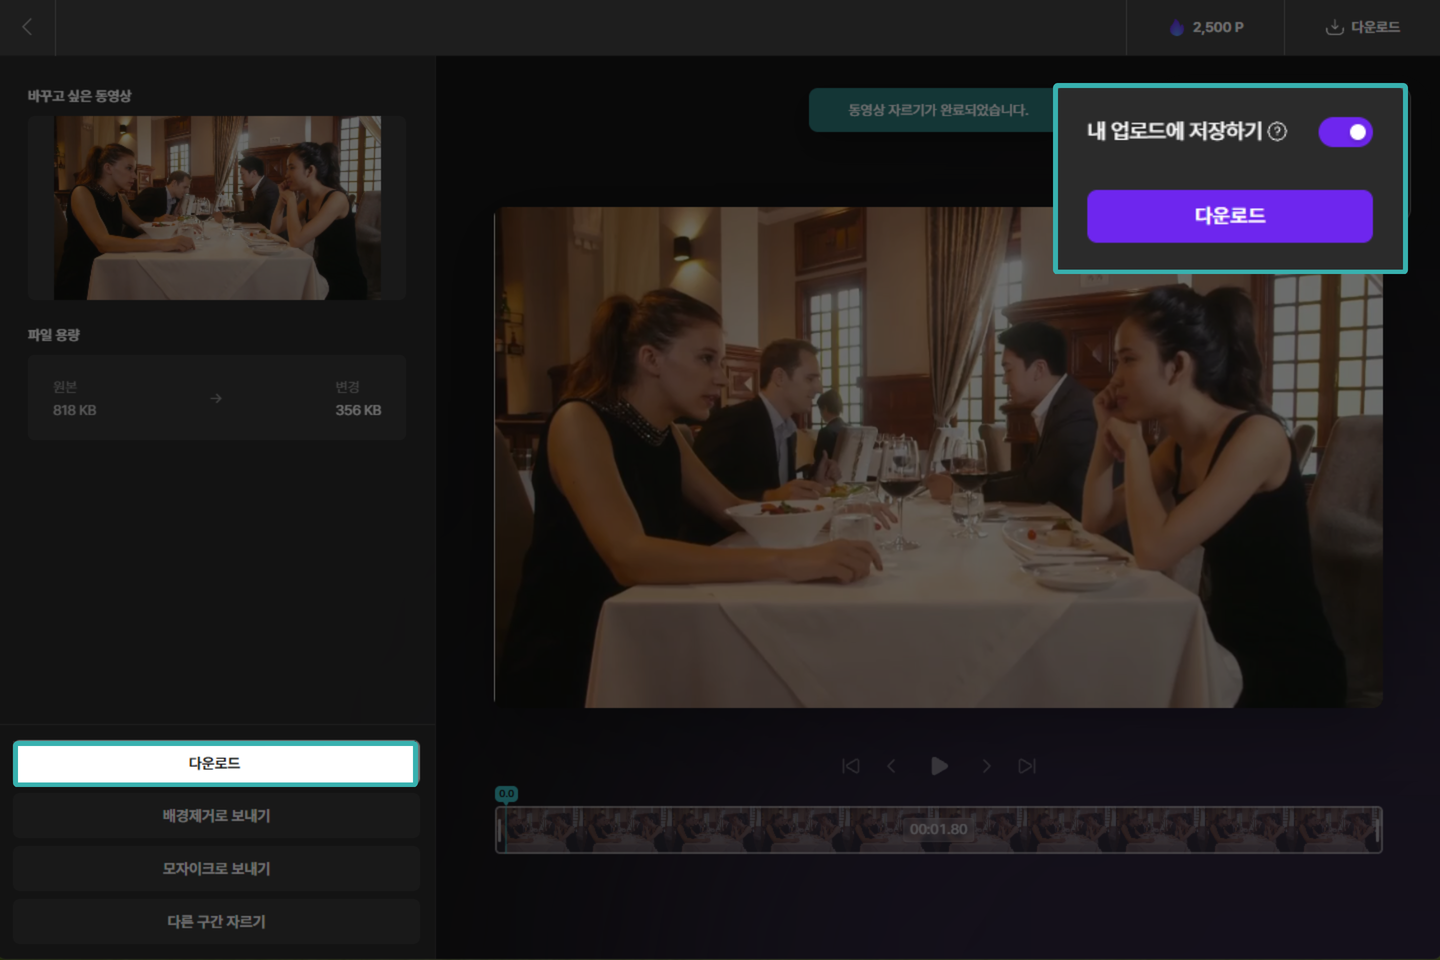Toggle the 내 업로드에 저장하기 switch off
Image resolution: width=1440 pixels, height=960 pixels.
click(1345, 132)
